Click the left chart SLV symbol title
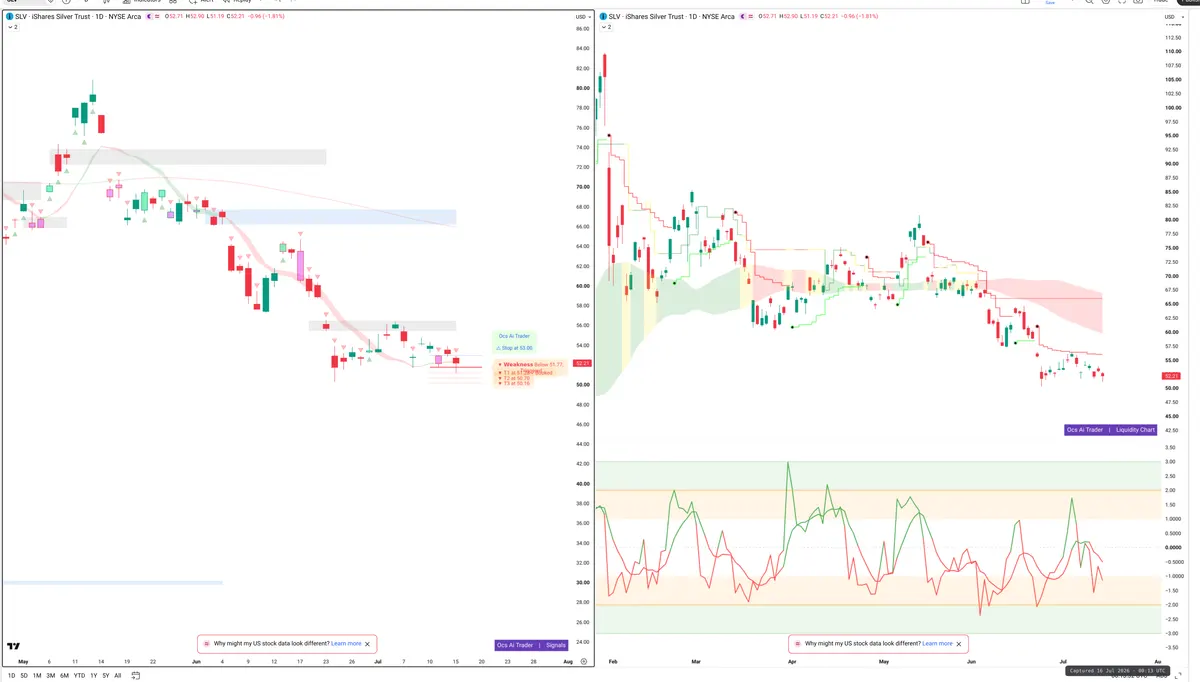 78,17
